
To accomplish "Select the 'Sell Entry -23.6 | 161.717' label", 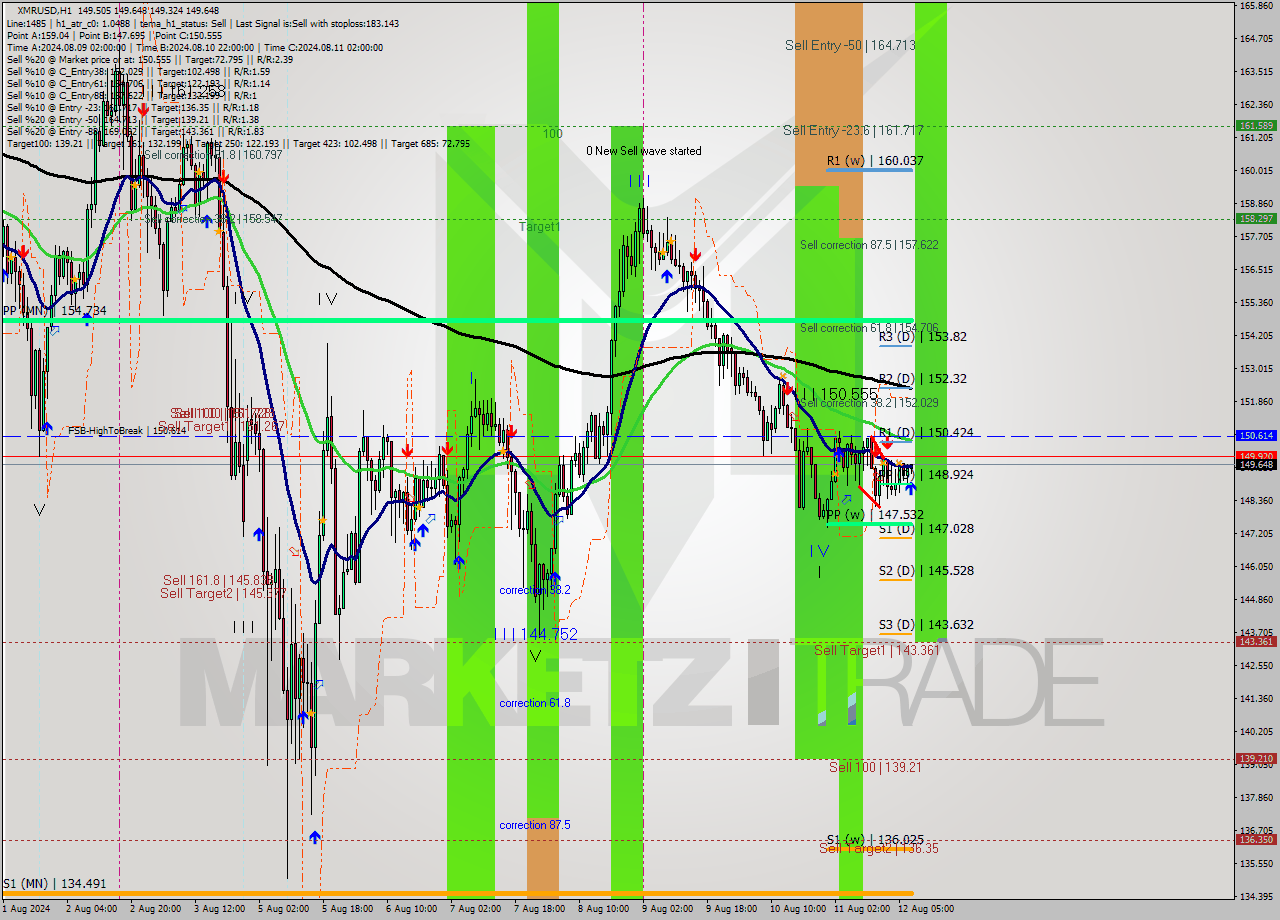I will [853, 131].
